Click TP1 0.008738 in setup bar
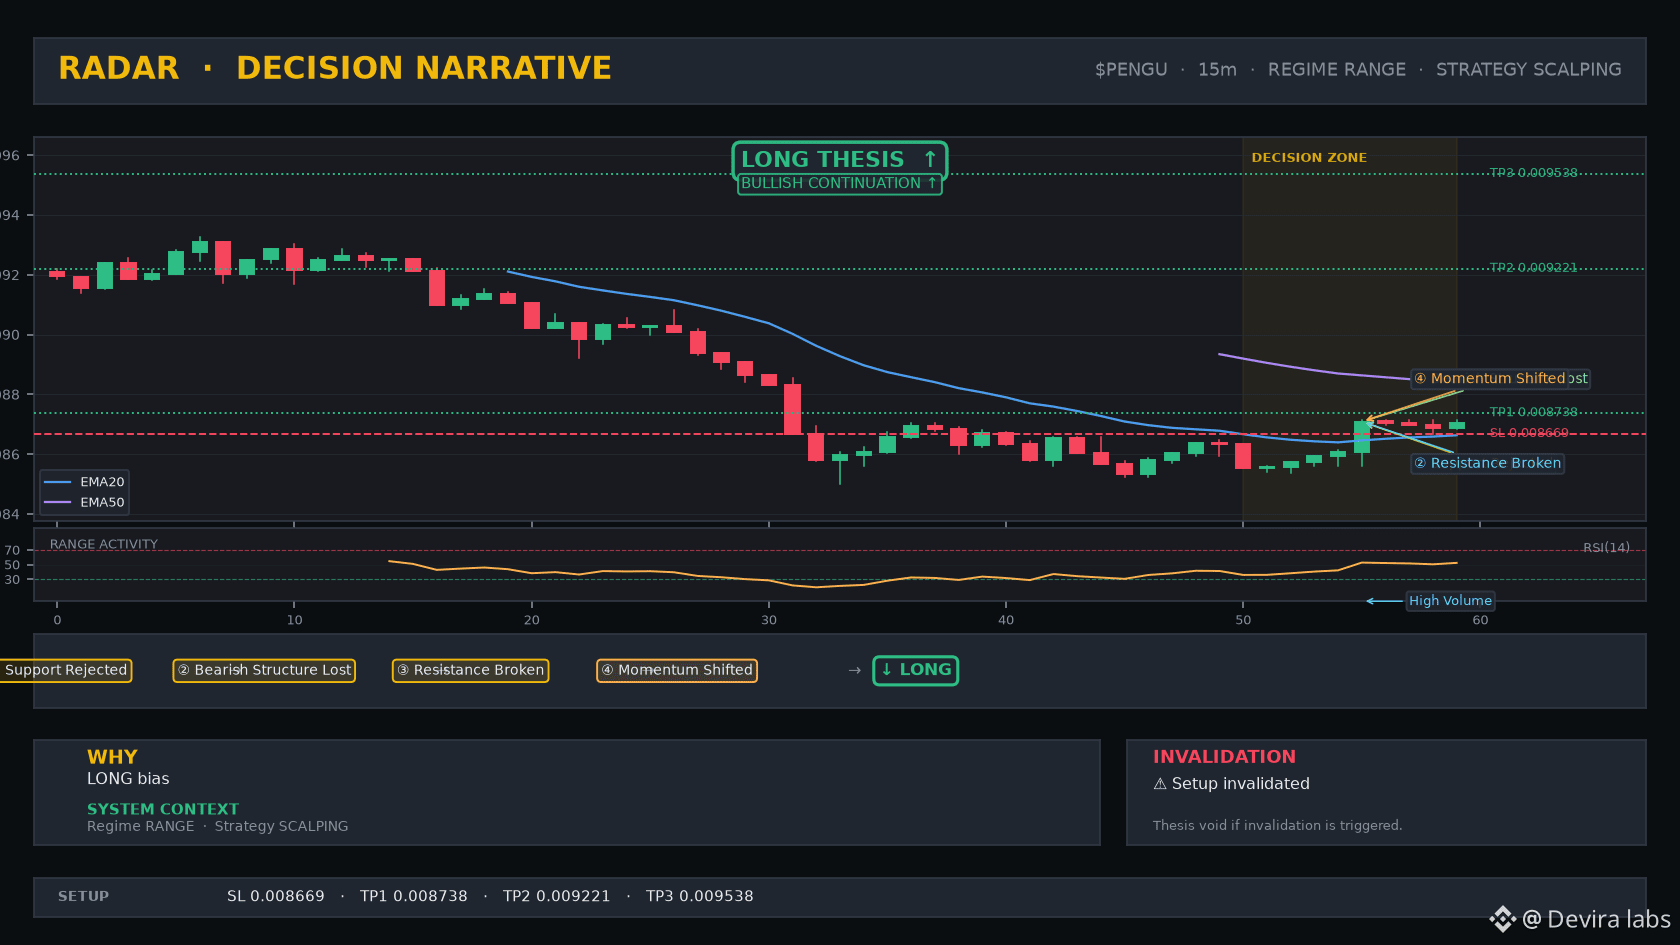 [x=414, y=897]
